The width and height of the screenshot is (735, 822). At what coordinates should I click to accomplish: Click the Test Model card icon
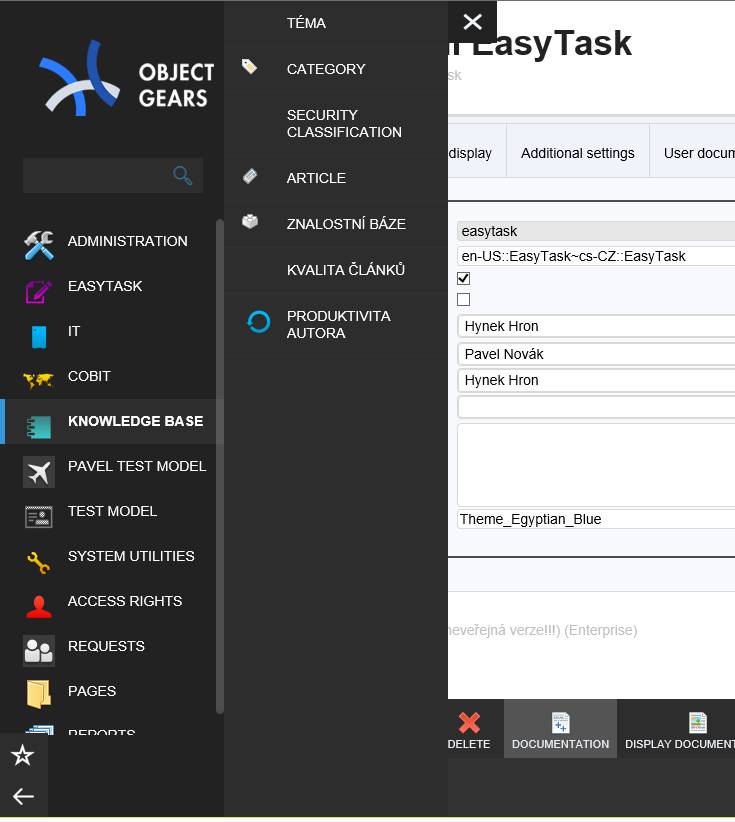tap(39, 517)
